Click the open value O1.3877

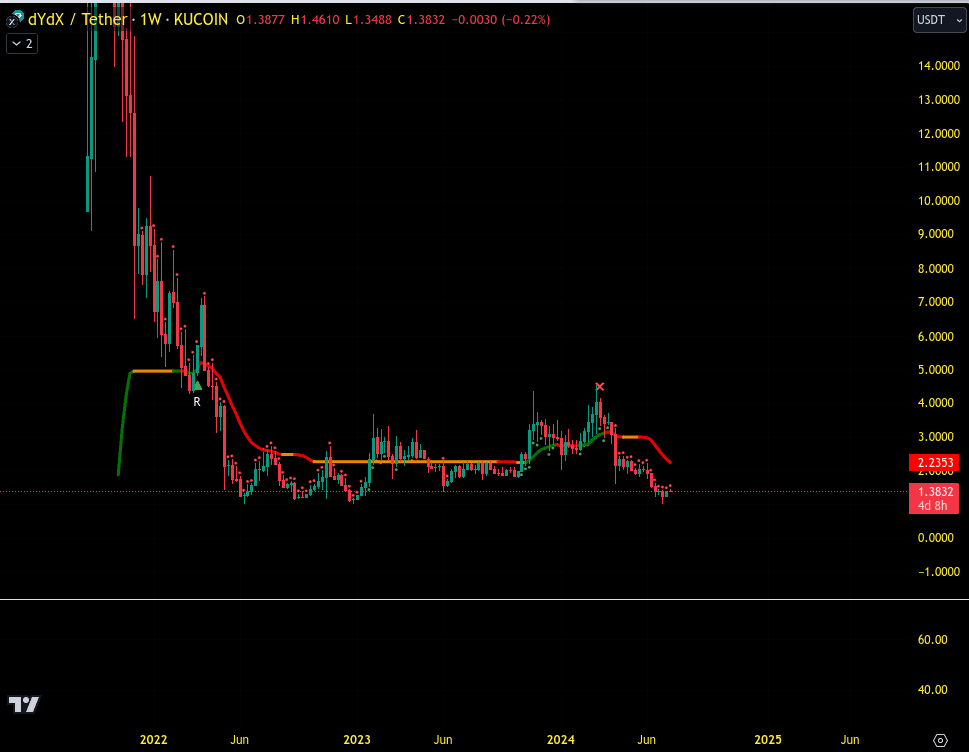pyautogui.click(x=261, y=20)
